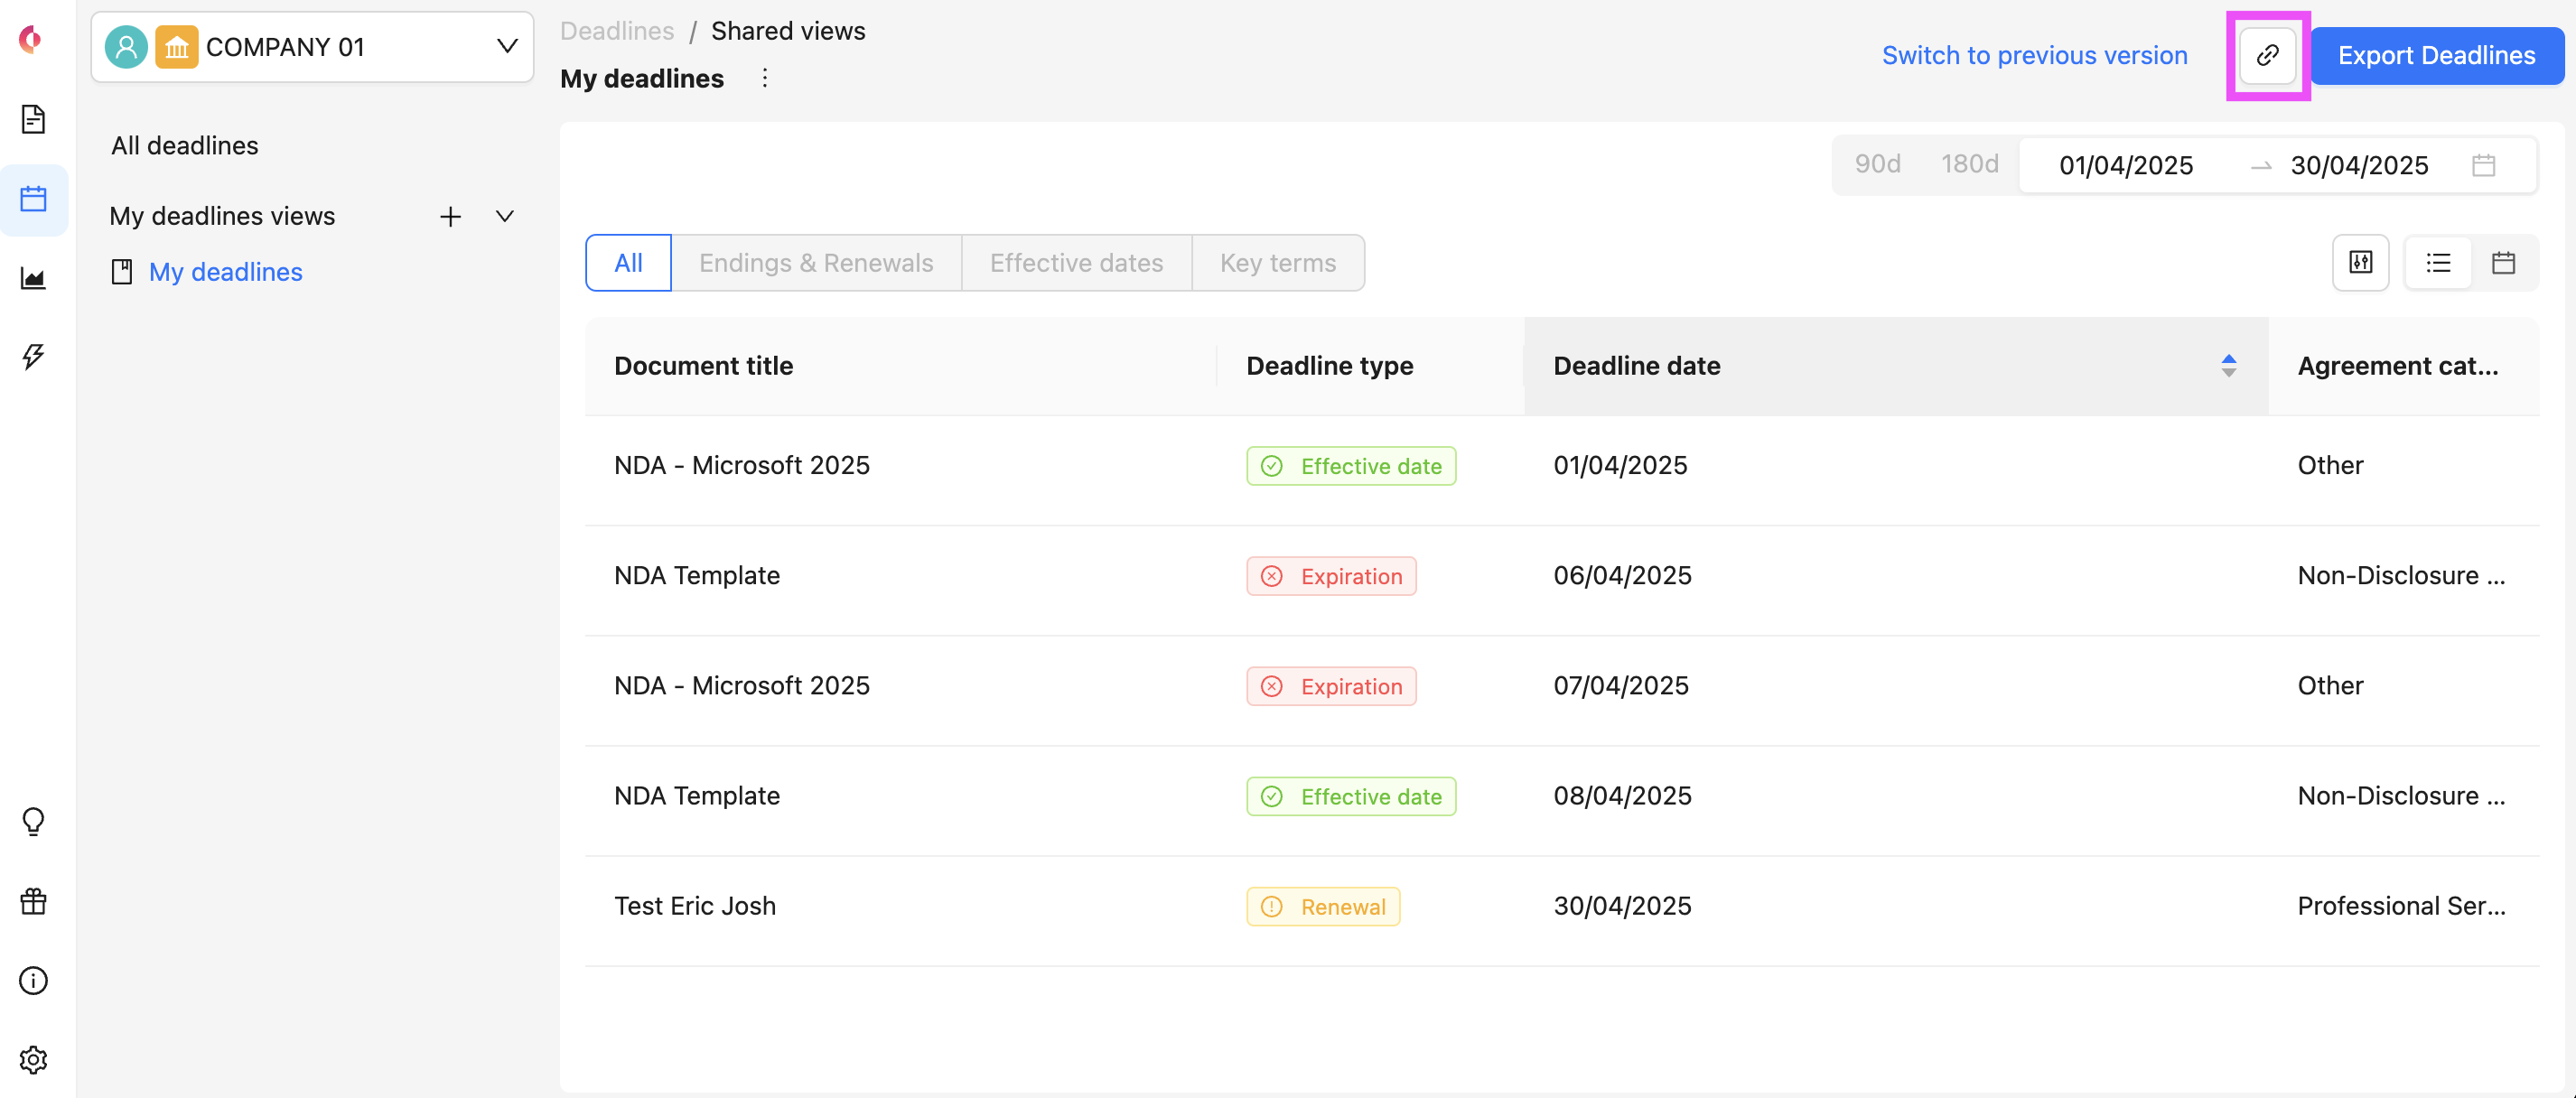Open the settings gear icon
The height and width of the screenshot is (1098, 2576).
(33, 1059)
